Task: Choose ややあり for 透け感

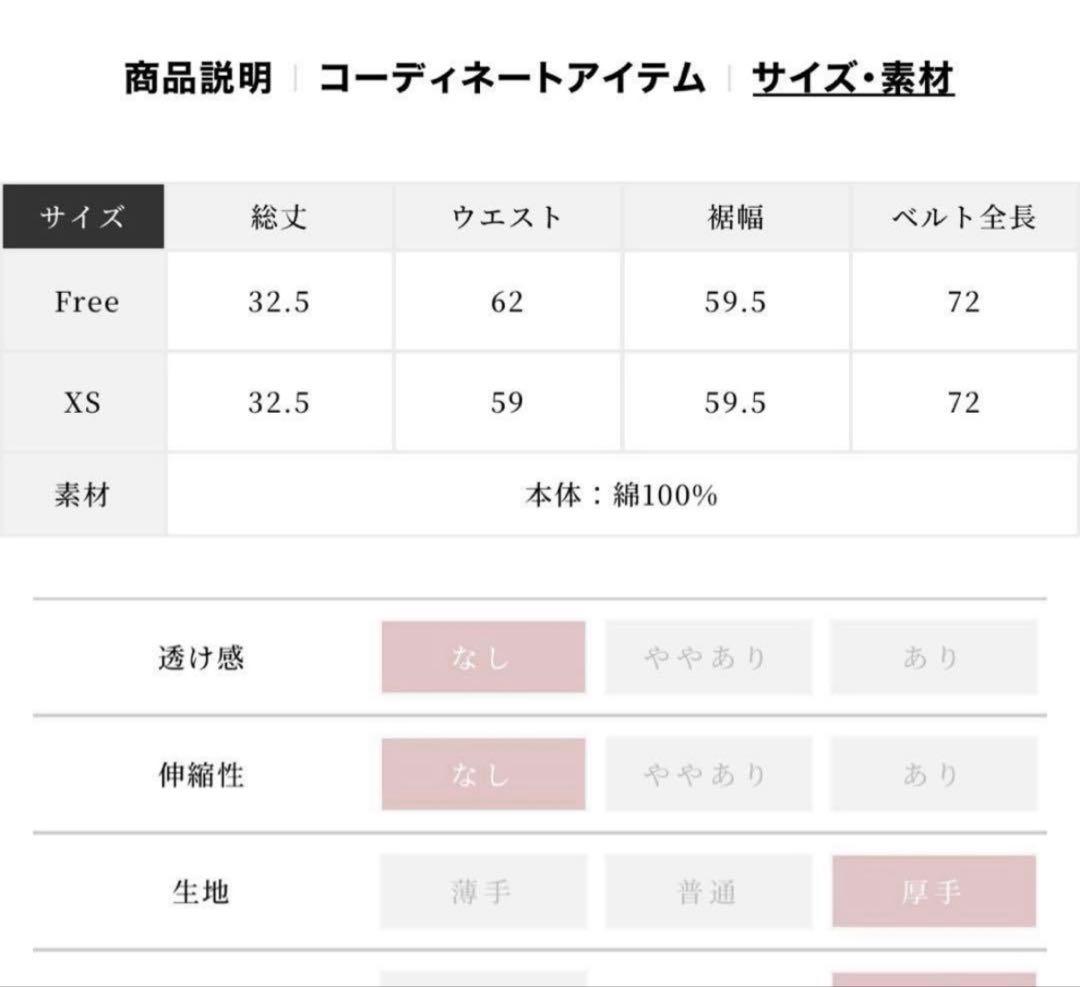Action: pyautogui.click(x=708, y=657)
